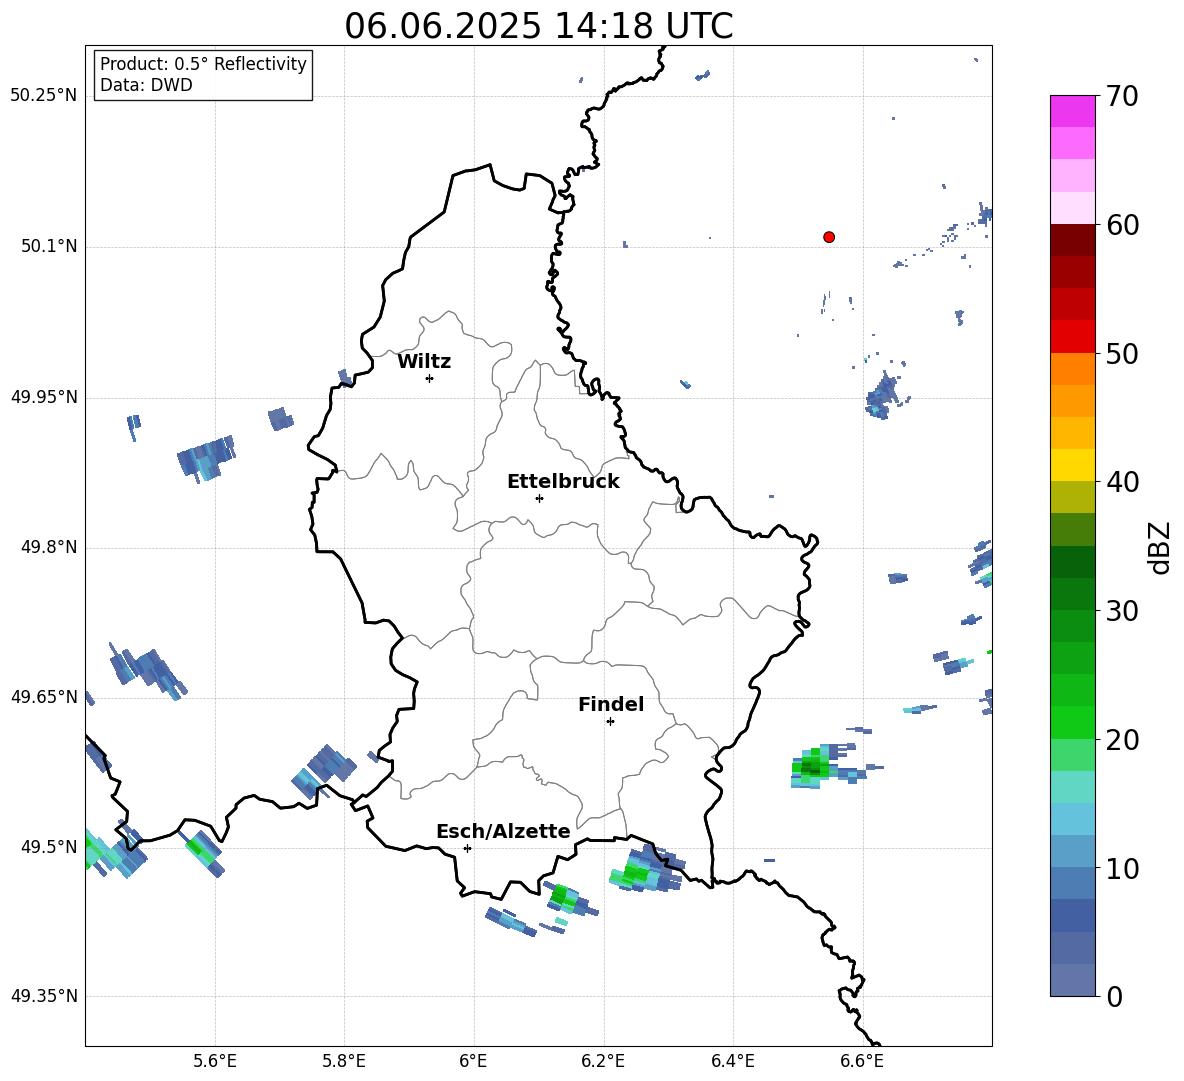
Task: Click the blue echo cell west of Wiltz
Action: (x=206, y=457)
